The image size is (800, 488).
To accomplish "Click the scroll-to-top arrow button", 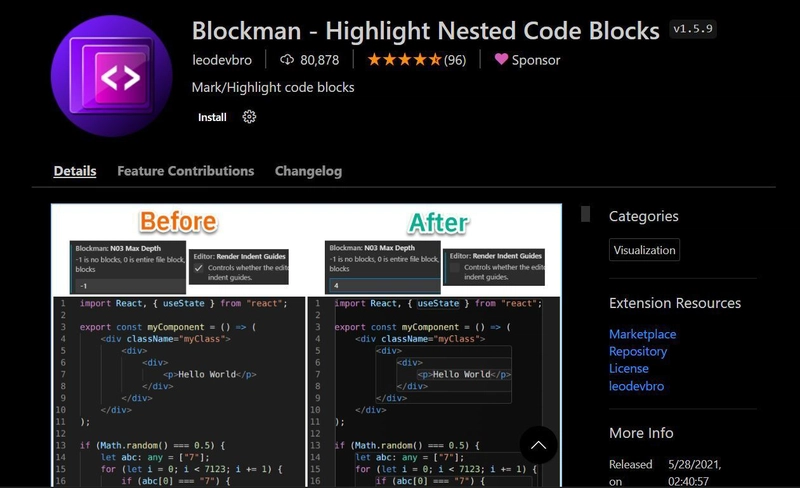I will pos(538,445).
